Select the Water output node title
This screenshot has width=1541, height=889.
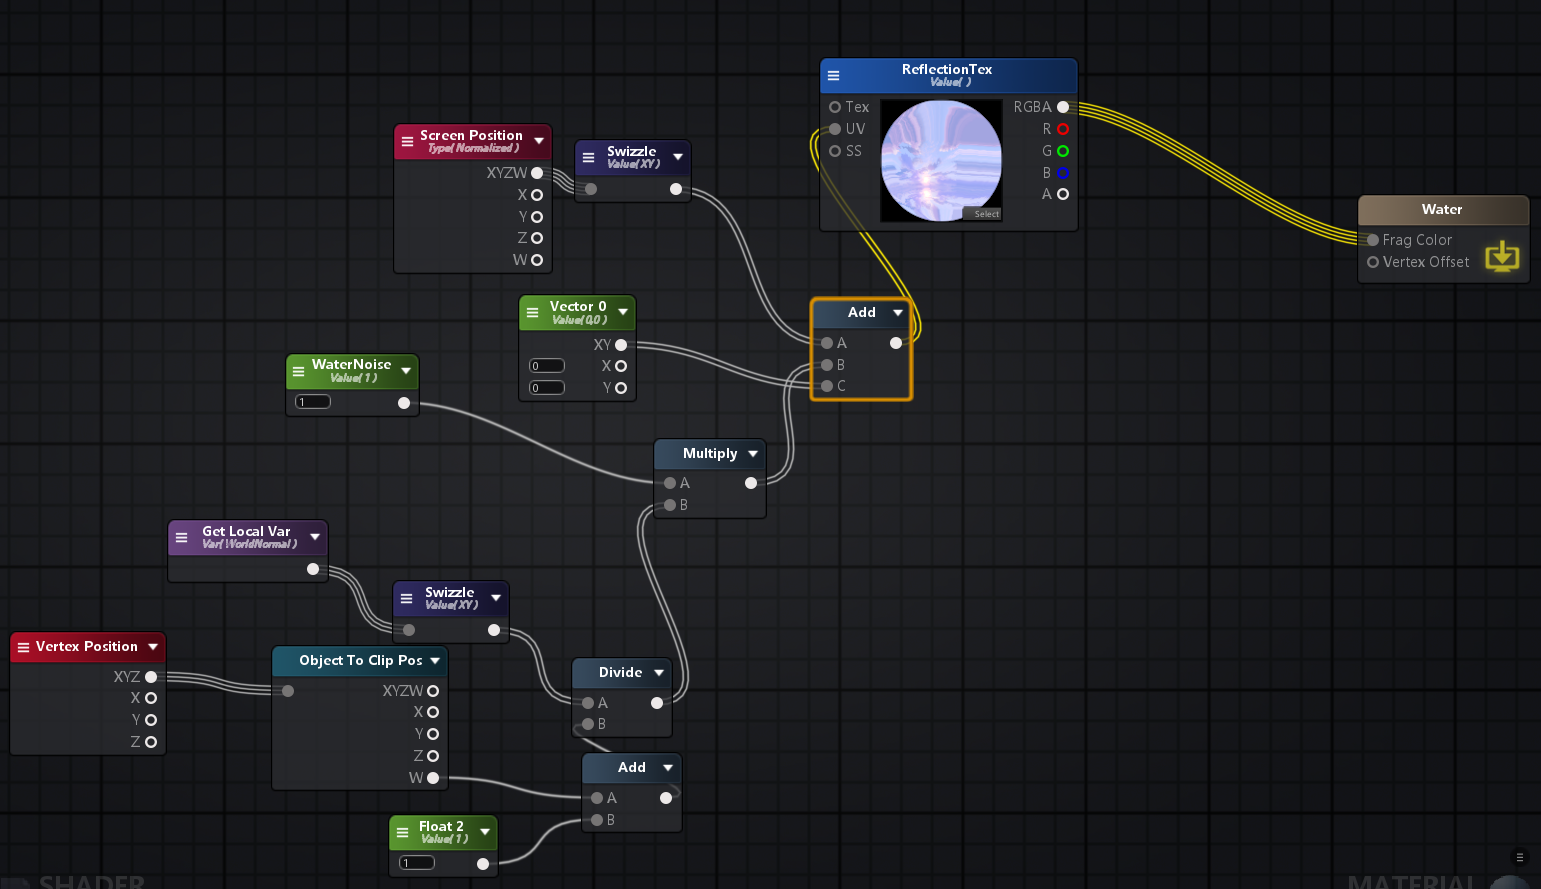coord(1442,210)
